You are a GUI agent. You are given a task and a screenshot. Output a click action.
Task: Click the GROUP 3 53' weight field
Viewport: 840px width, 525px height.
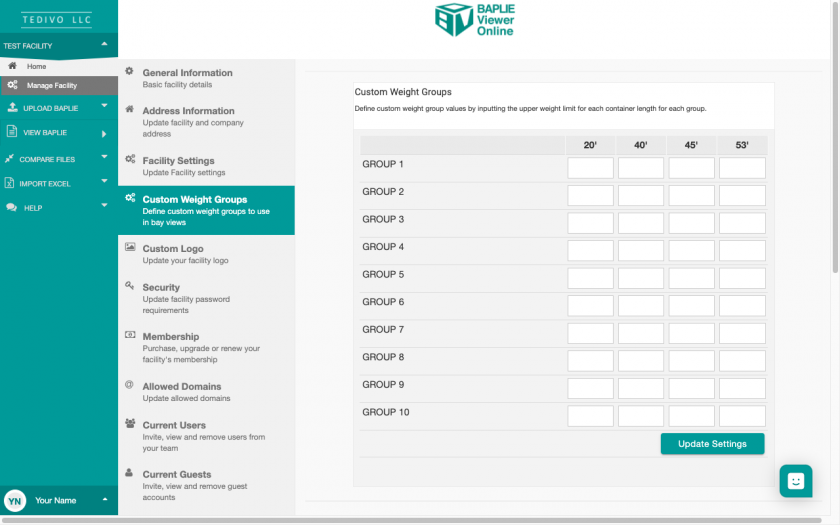tap(742, 223)
